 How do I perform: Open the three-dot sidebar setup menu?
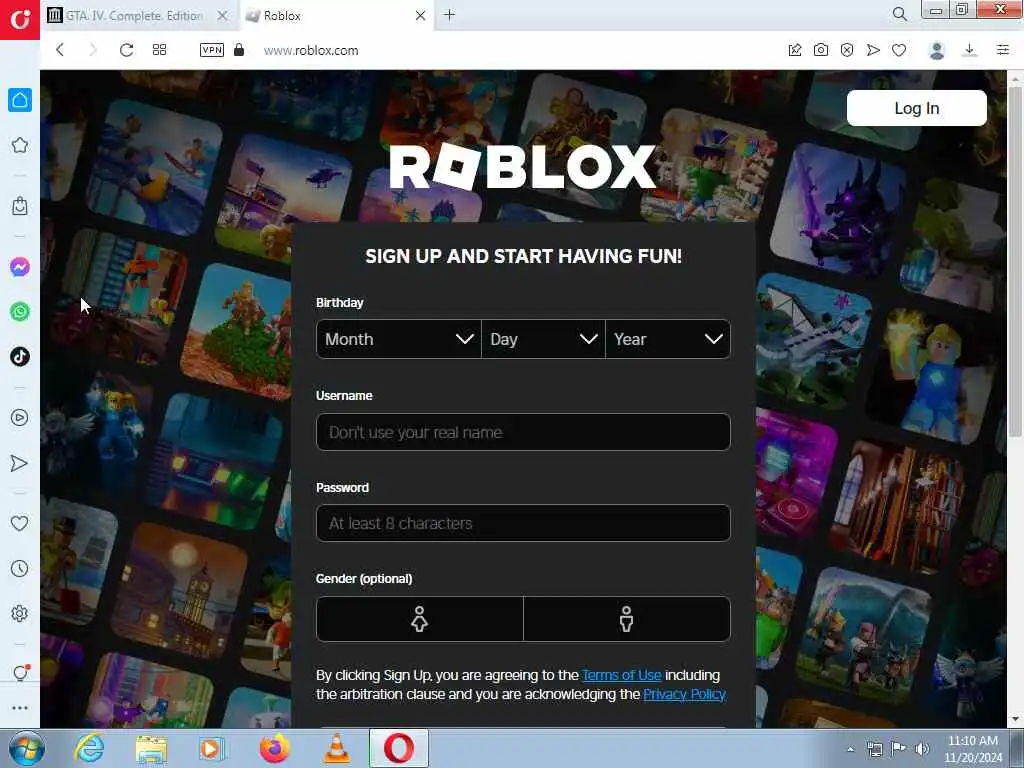pyautogui.click(x=20, y=708)
